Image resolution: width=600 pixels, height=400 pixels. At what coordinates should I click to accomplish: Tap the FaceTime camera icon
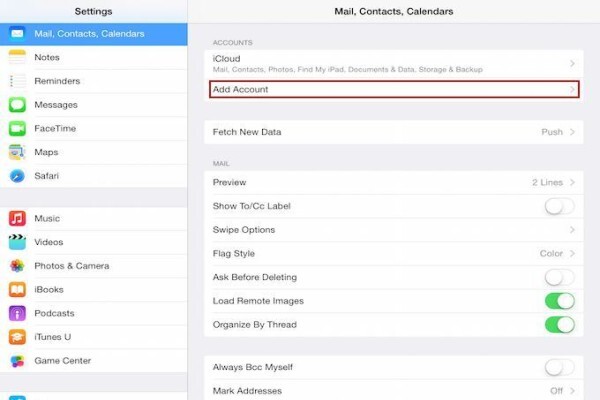click(17, 129)
